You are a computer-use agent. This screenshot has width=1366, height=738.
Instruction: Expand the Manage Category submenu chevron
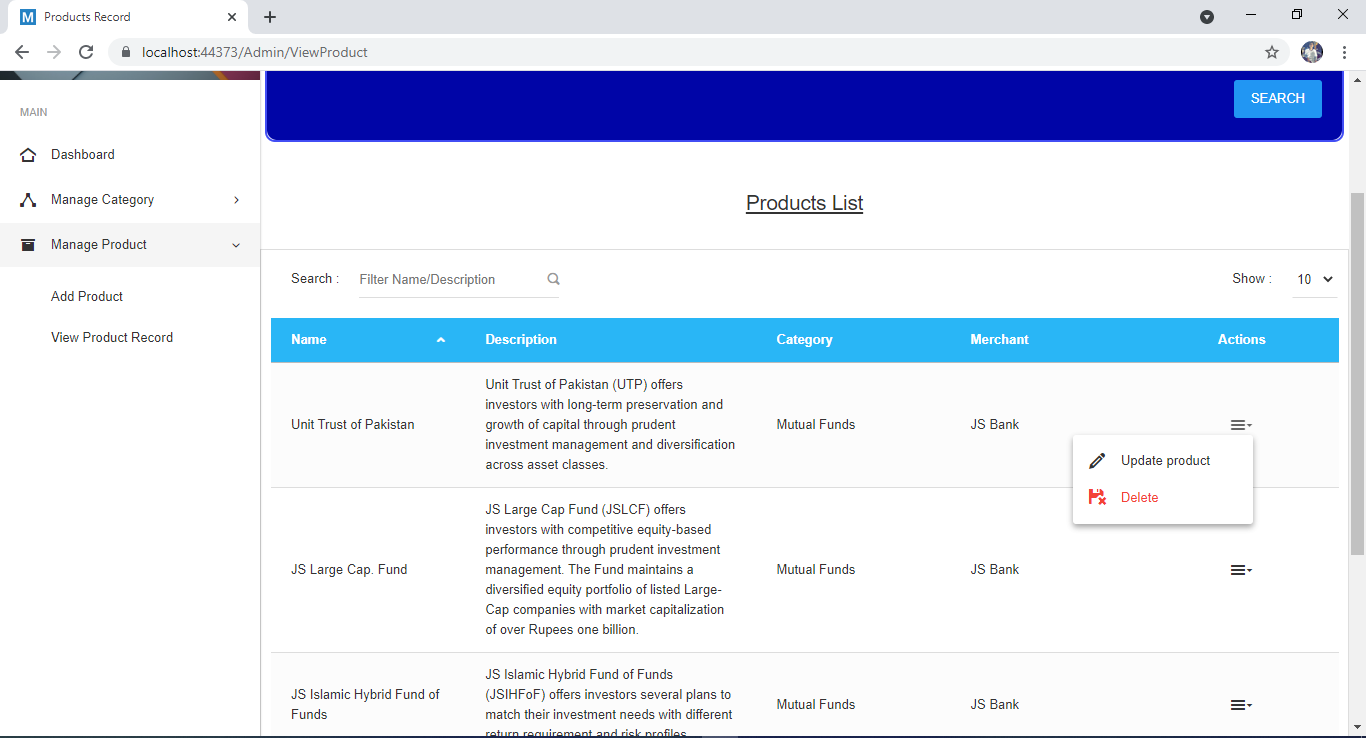pos(237,200)
